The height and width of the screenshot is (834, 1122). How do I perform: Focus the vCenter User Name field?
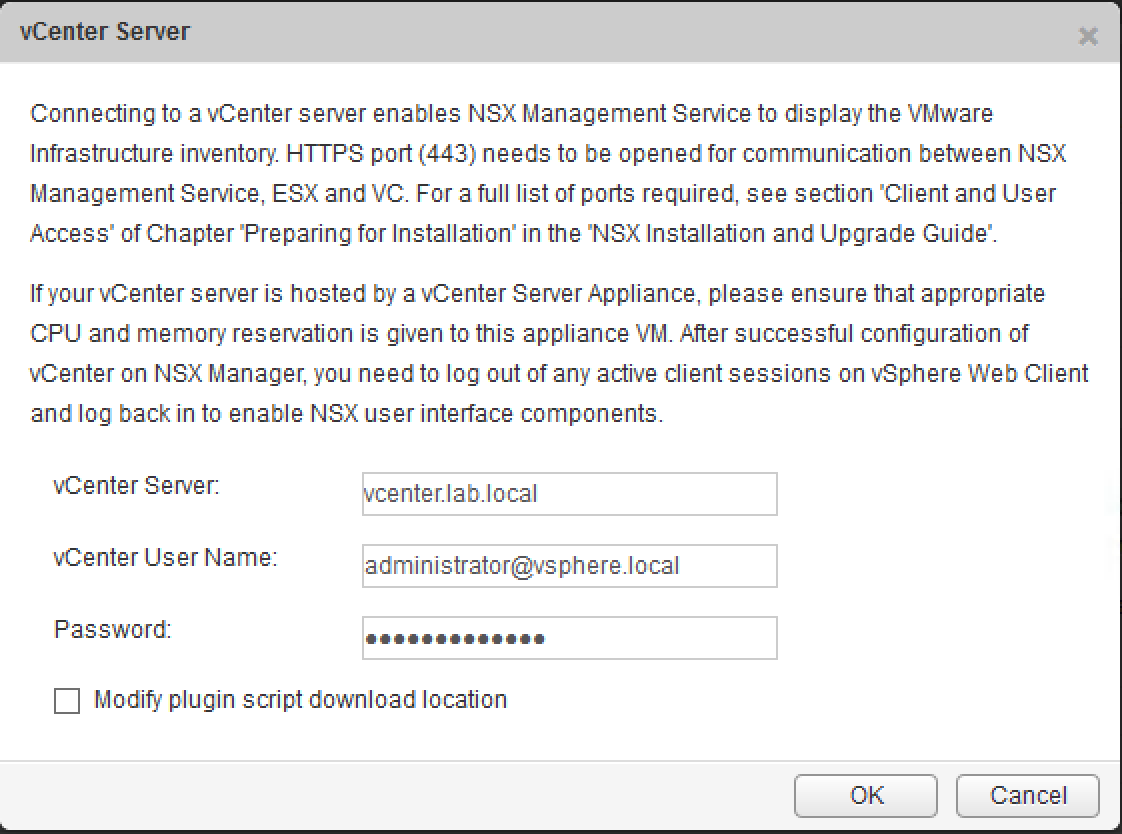click(570, 566)
